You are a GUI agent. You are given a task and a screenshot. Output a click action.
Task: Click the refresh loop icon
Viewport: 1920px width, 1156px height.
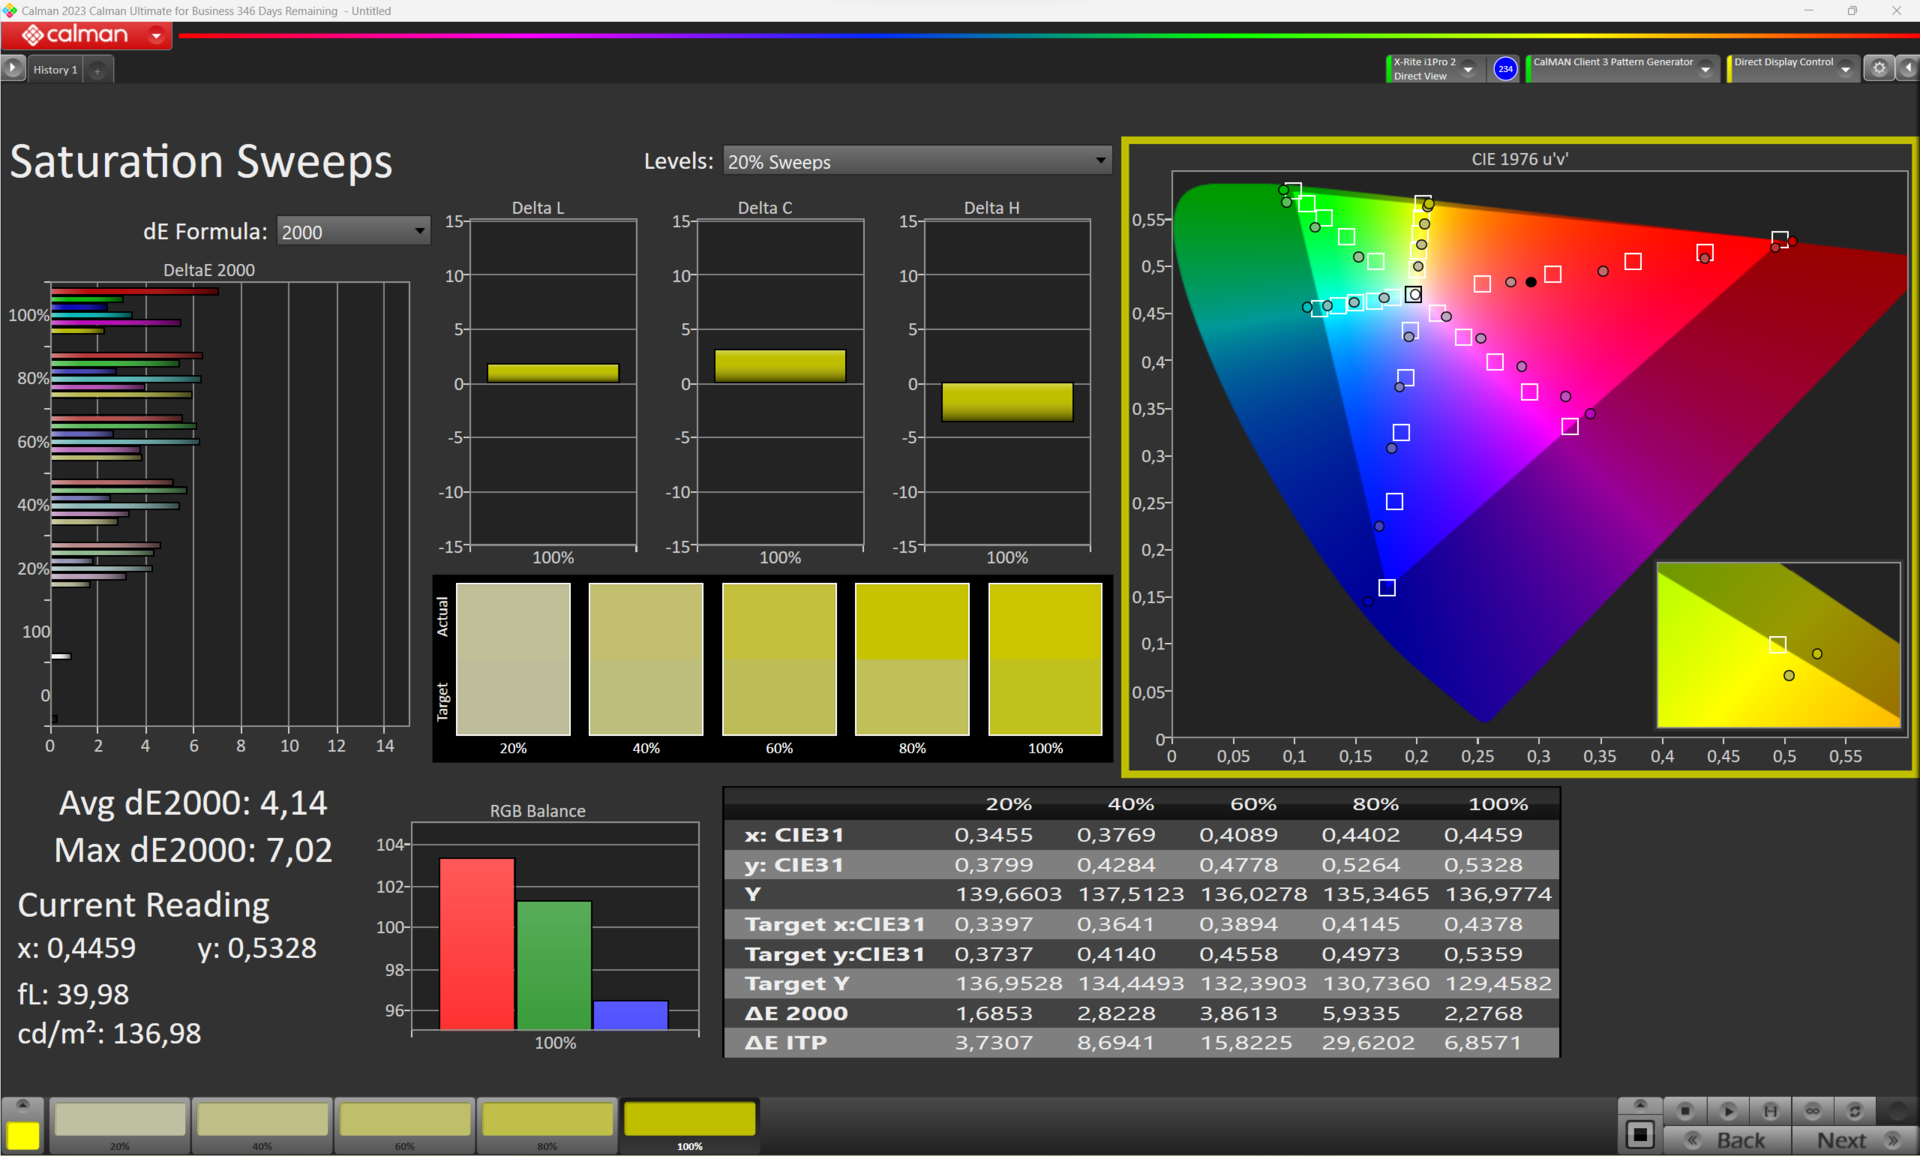[1854, 1111]
